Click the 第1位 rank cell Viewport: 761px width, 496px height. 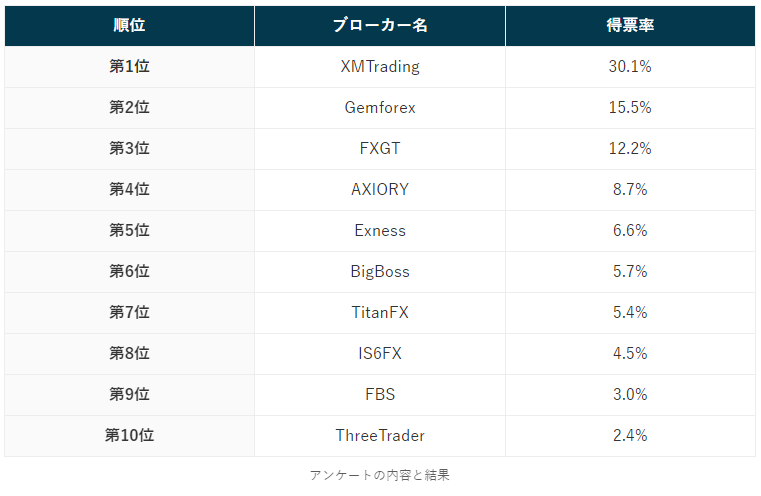click(129, 67)
